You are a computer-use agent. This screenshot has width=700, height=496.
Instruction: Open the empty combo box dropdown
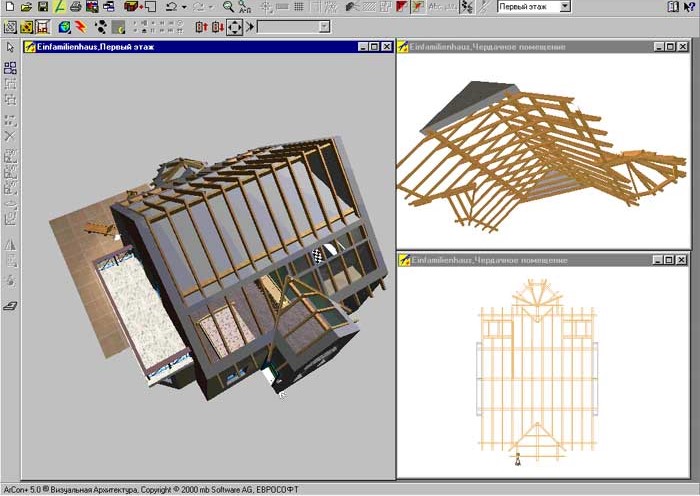325,27
